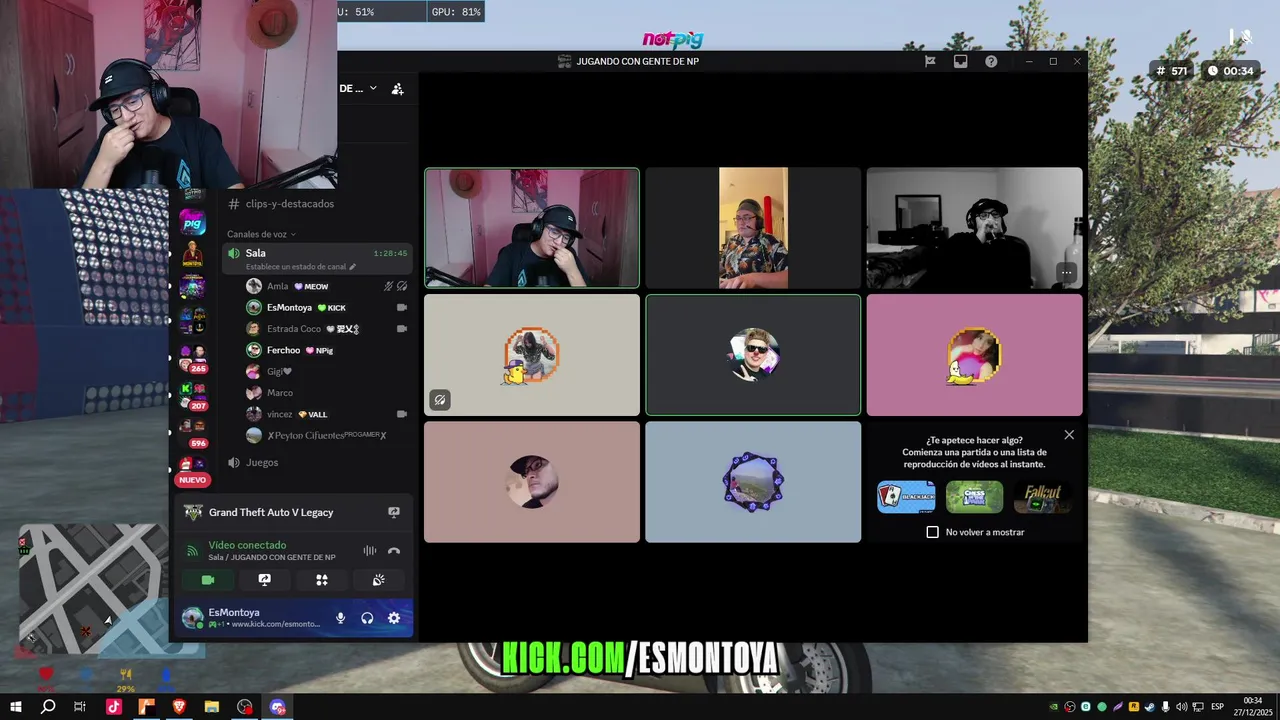The width and height of the screenshot is (1280, 720).
Task: Click the muted mic icon next to Amla
Action: click(x=388, y=286)
